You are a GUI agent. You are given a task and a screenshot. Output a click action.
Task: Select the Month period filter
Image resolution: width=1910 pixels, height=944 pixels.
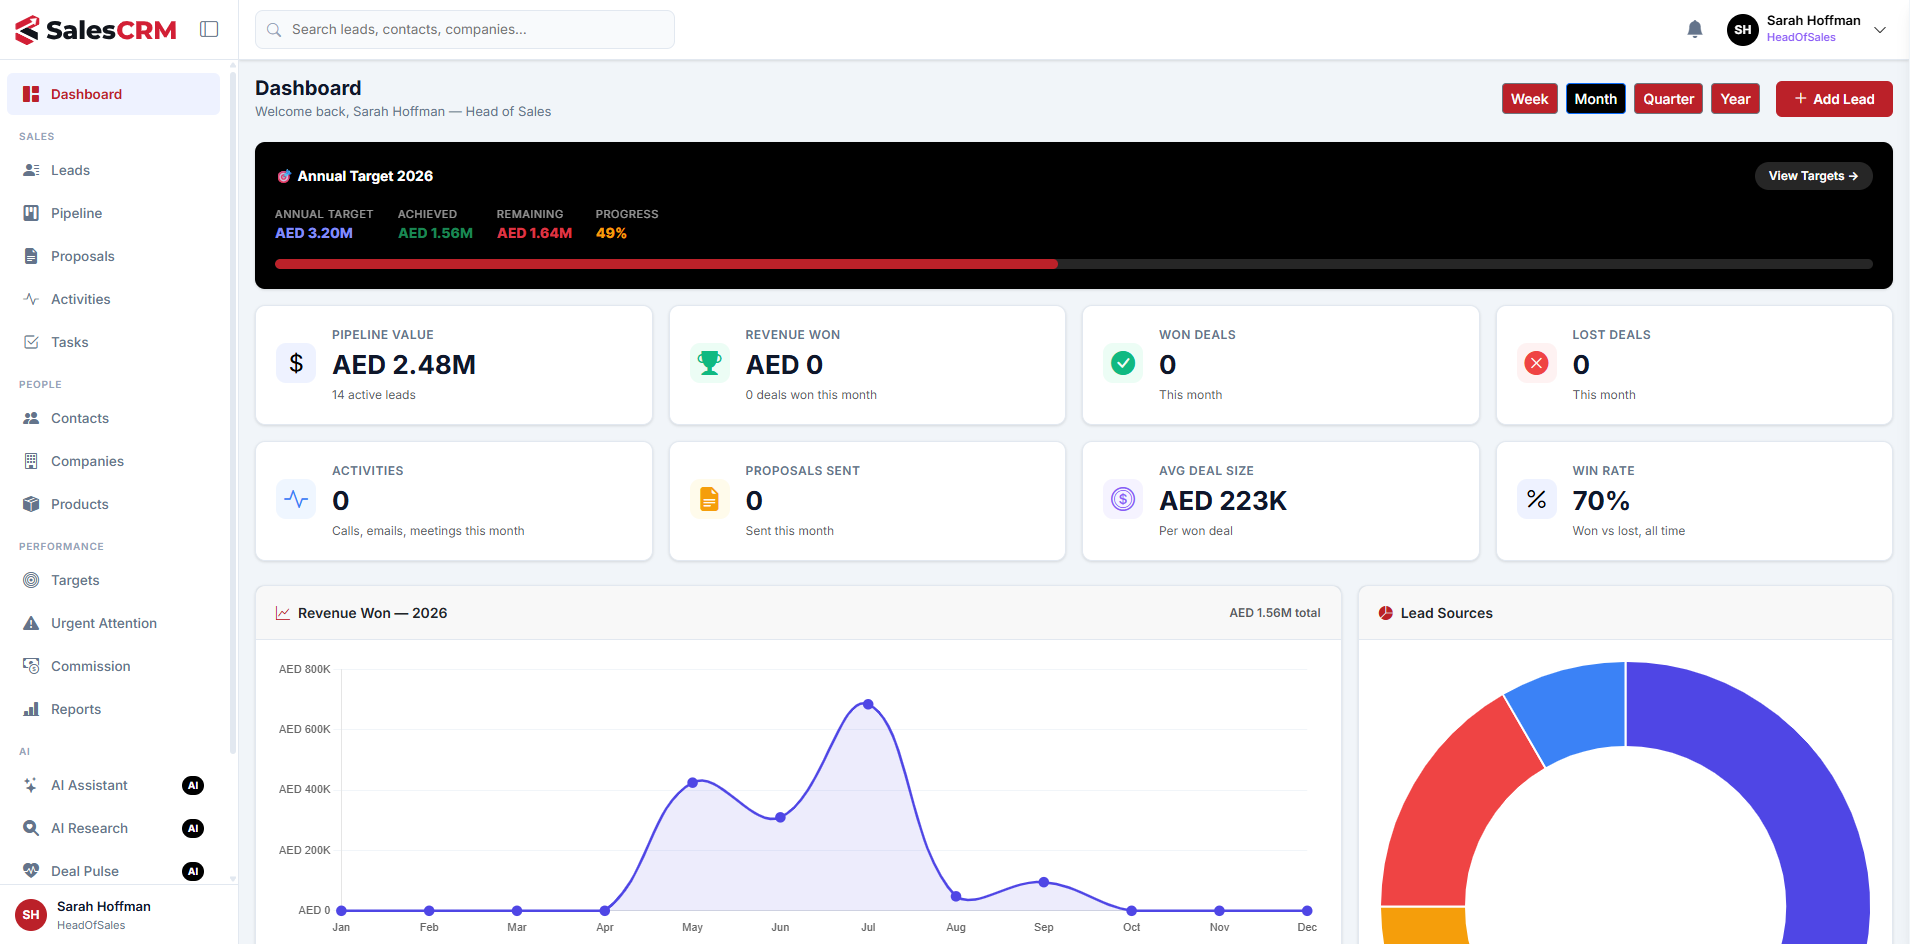pos(1595,99)
